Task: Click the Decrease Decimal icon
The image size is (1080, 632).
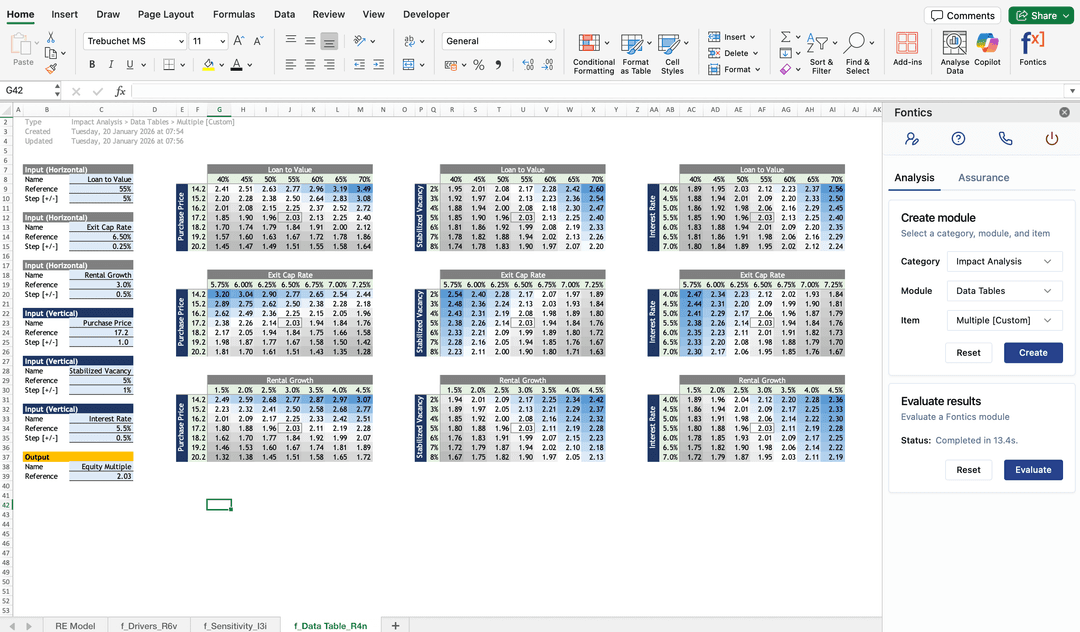Action: 547,65
